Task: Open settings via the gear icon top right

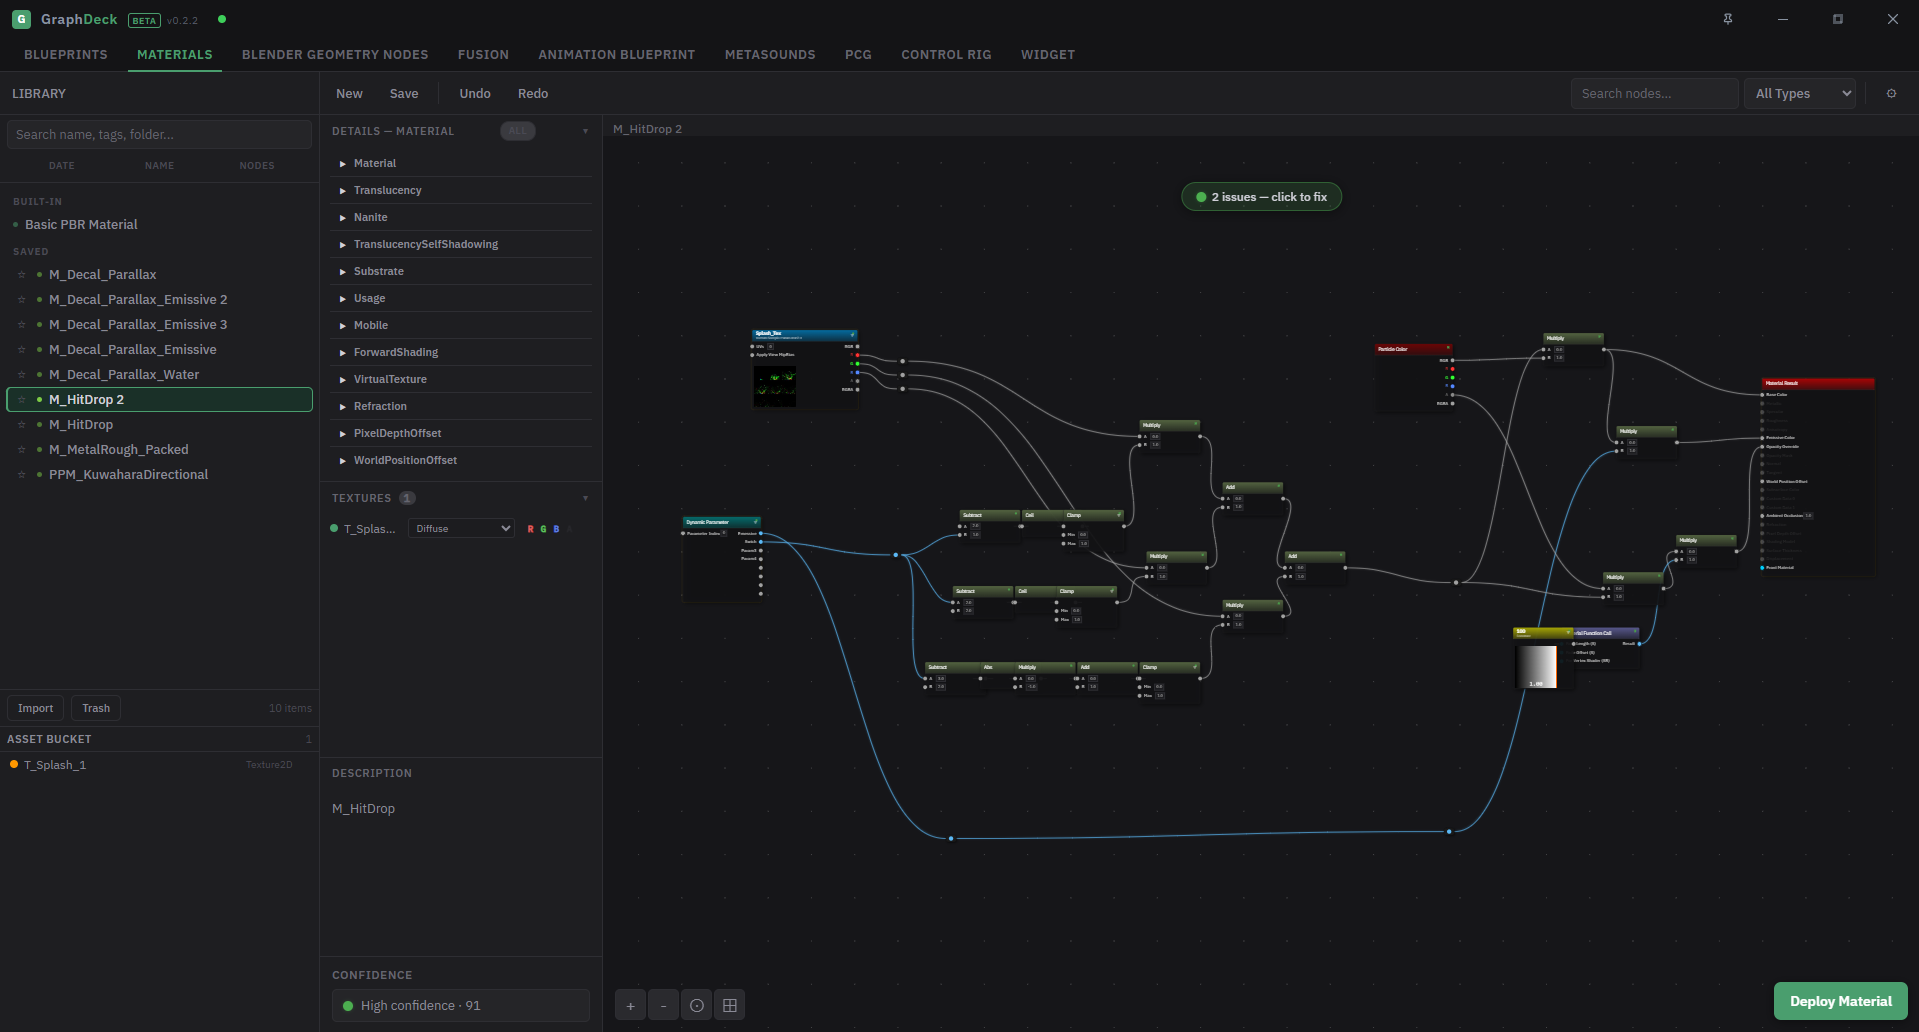Action: (1890, 93)
